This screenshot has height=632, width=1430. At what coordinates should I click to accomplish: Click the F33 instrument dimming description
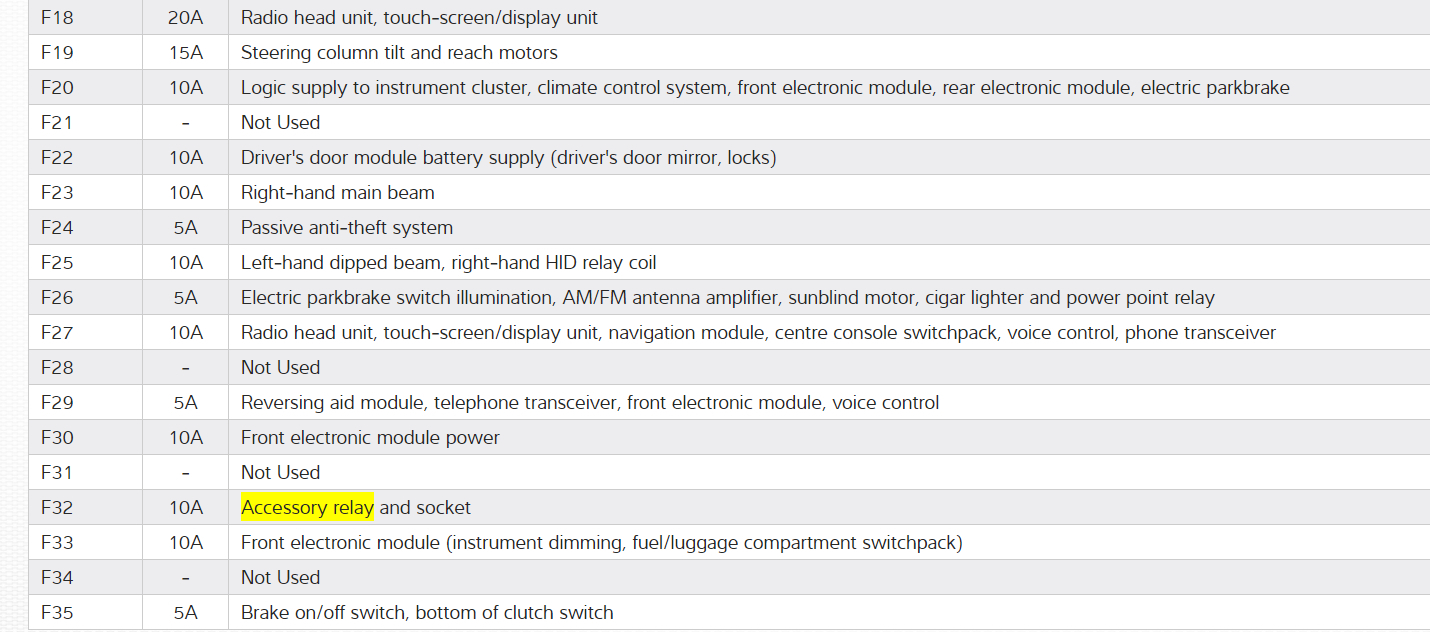click(x=601, y=543)
